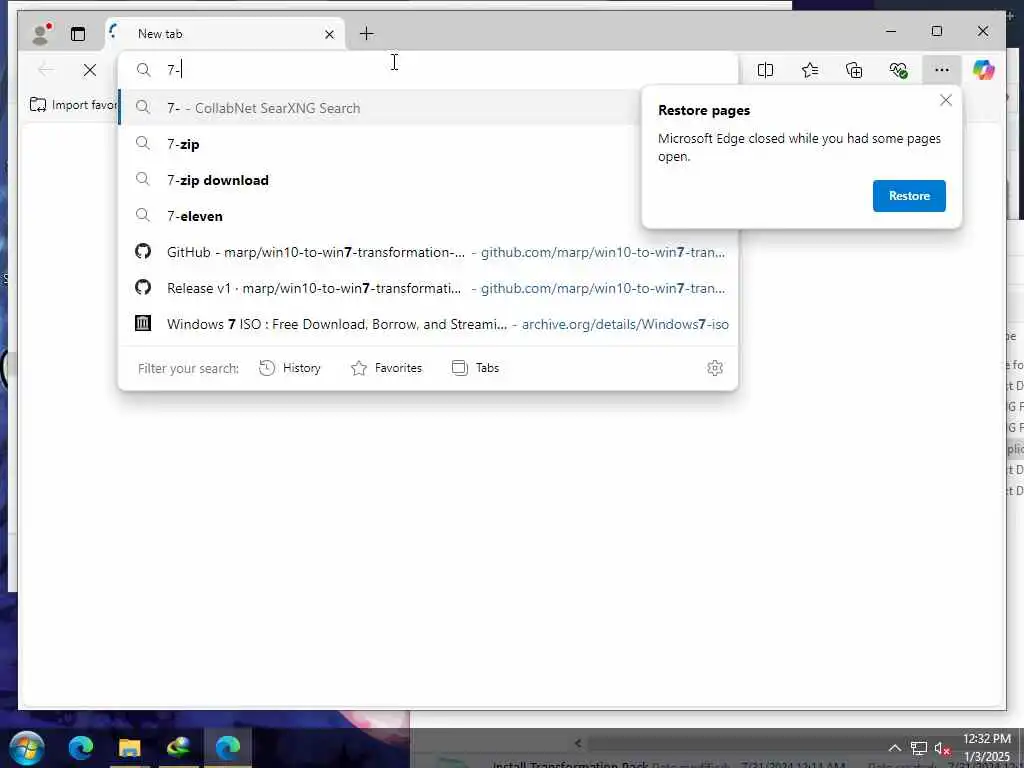Viewport: 1024px width, 768px height.
Task: Filter search by History
Action: 290,368
